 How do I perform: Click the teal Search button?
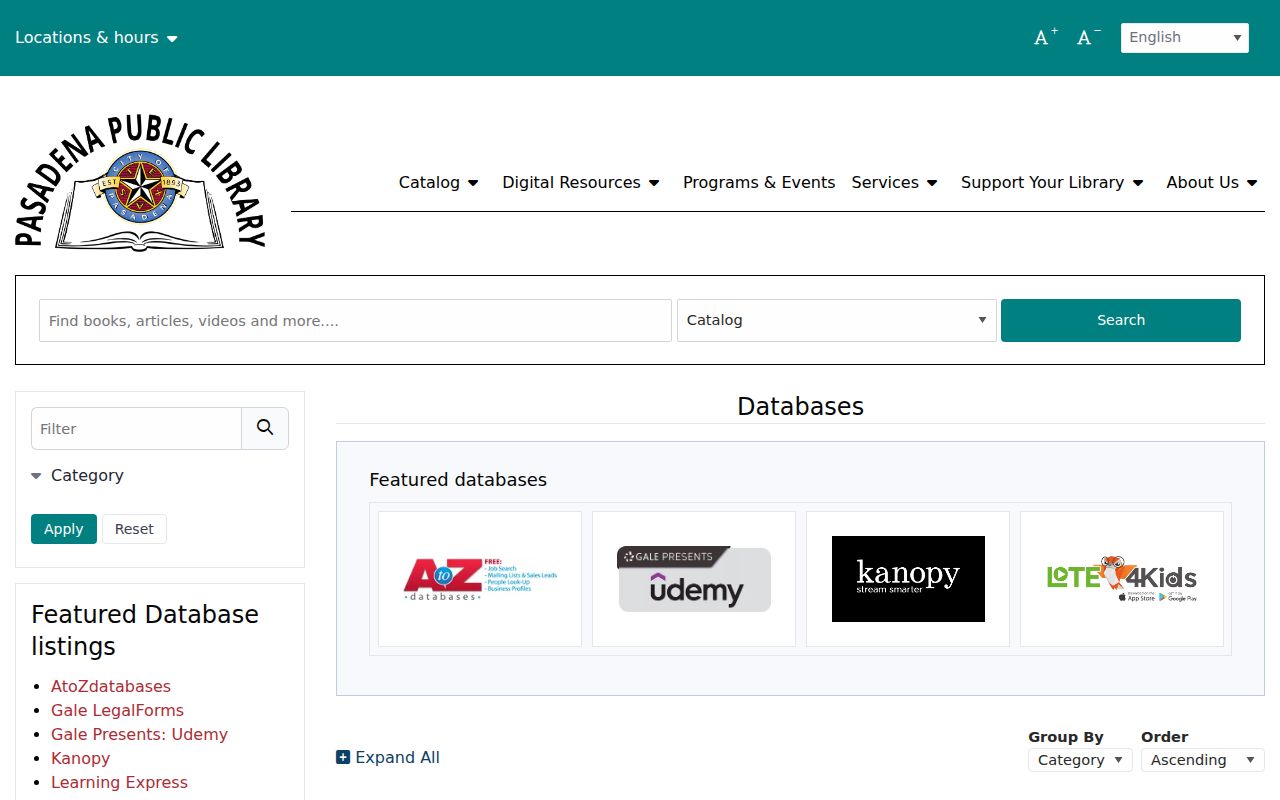(1121, 320)
